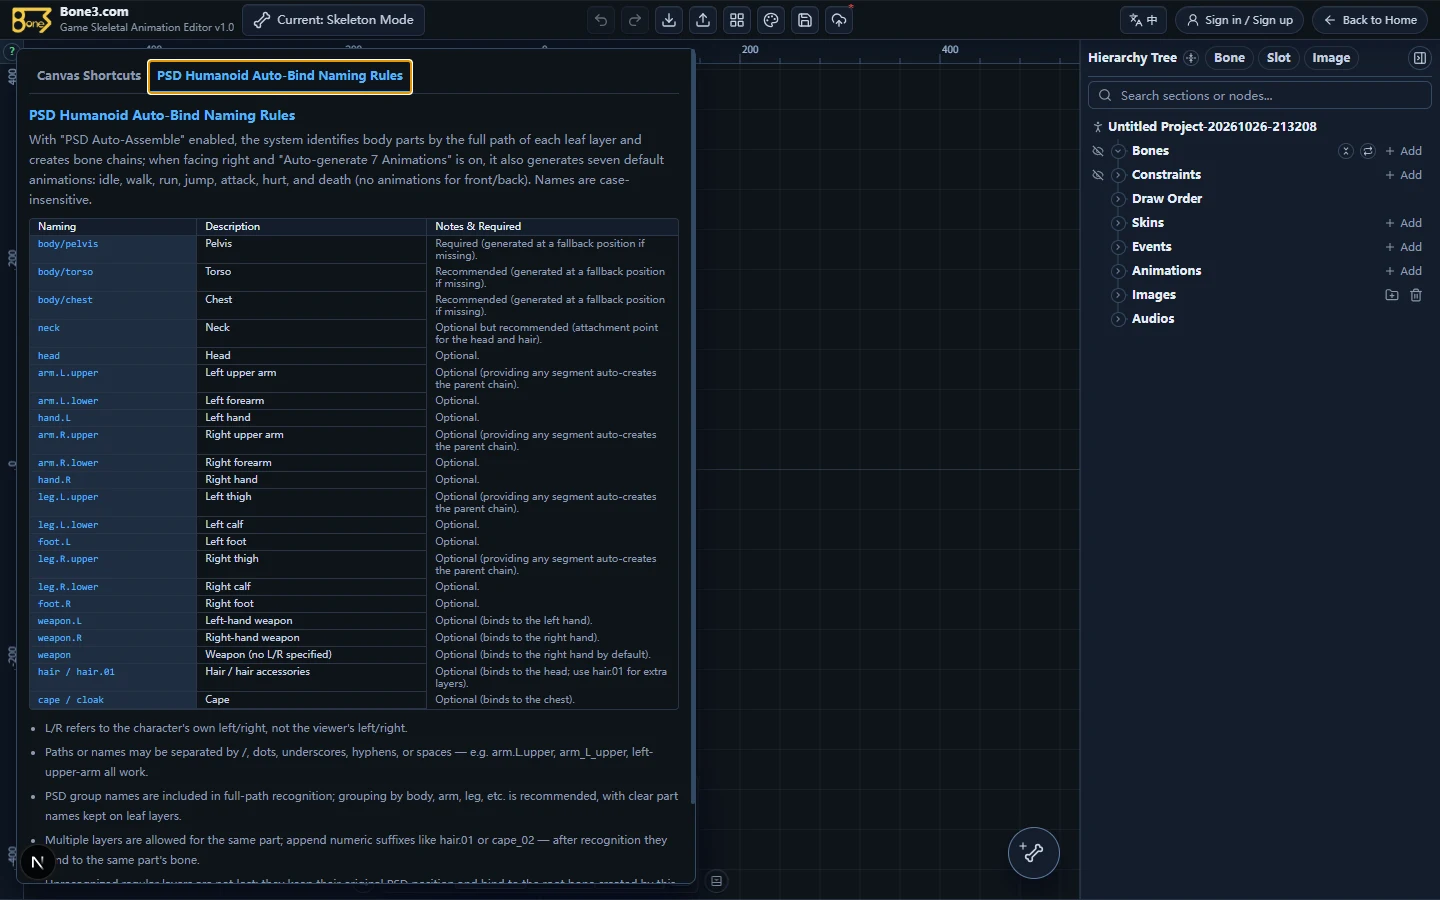Expand the Draw Order tree section

pyautogui.click(x=1118, y=199)
